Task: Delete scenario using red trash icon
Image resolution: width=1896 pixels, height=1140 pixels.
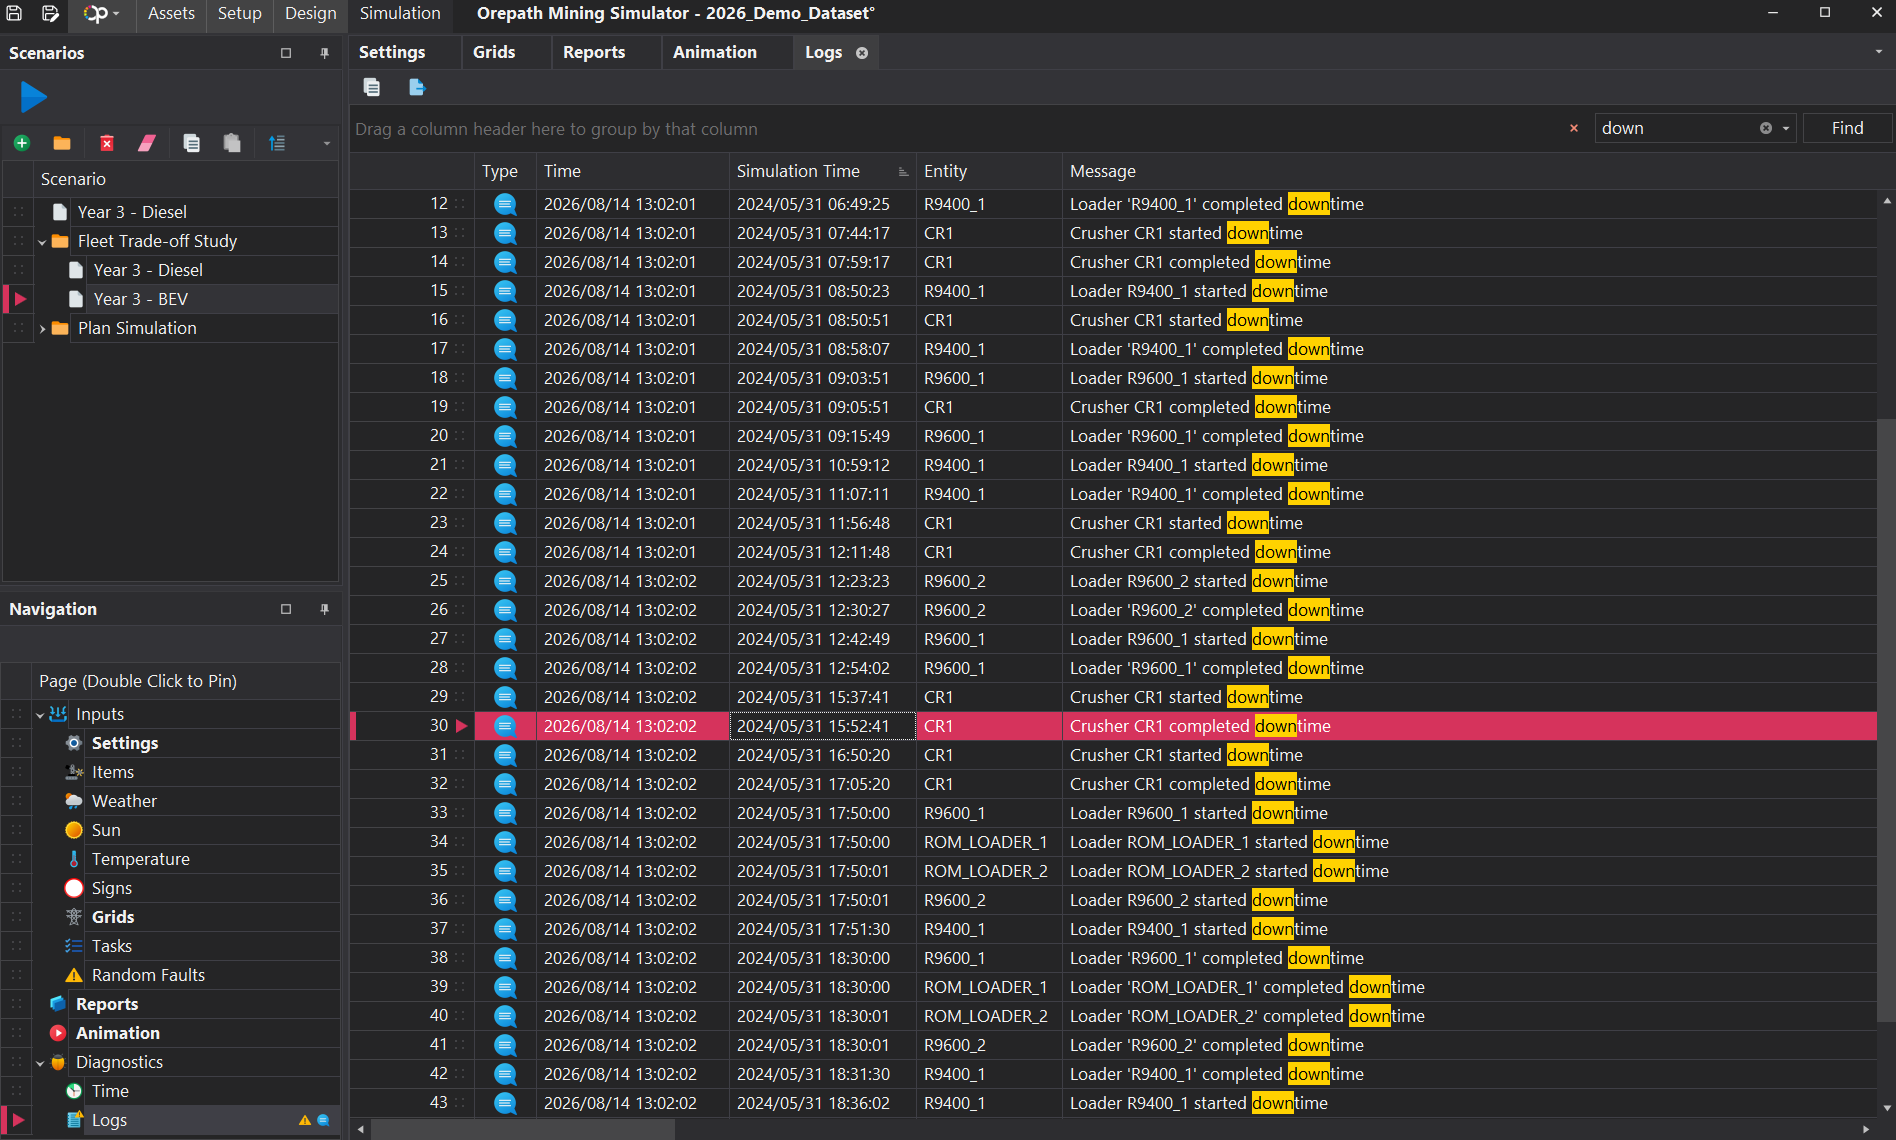Action: [107, 143]
